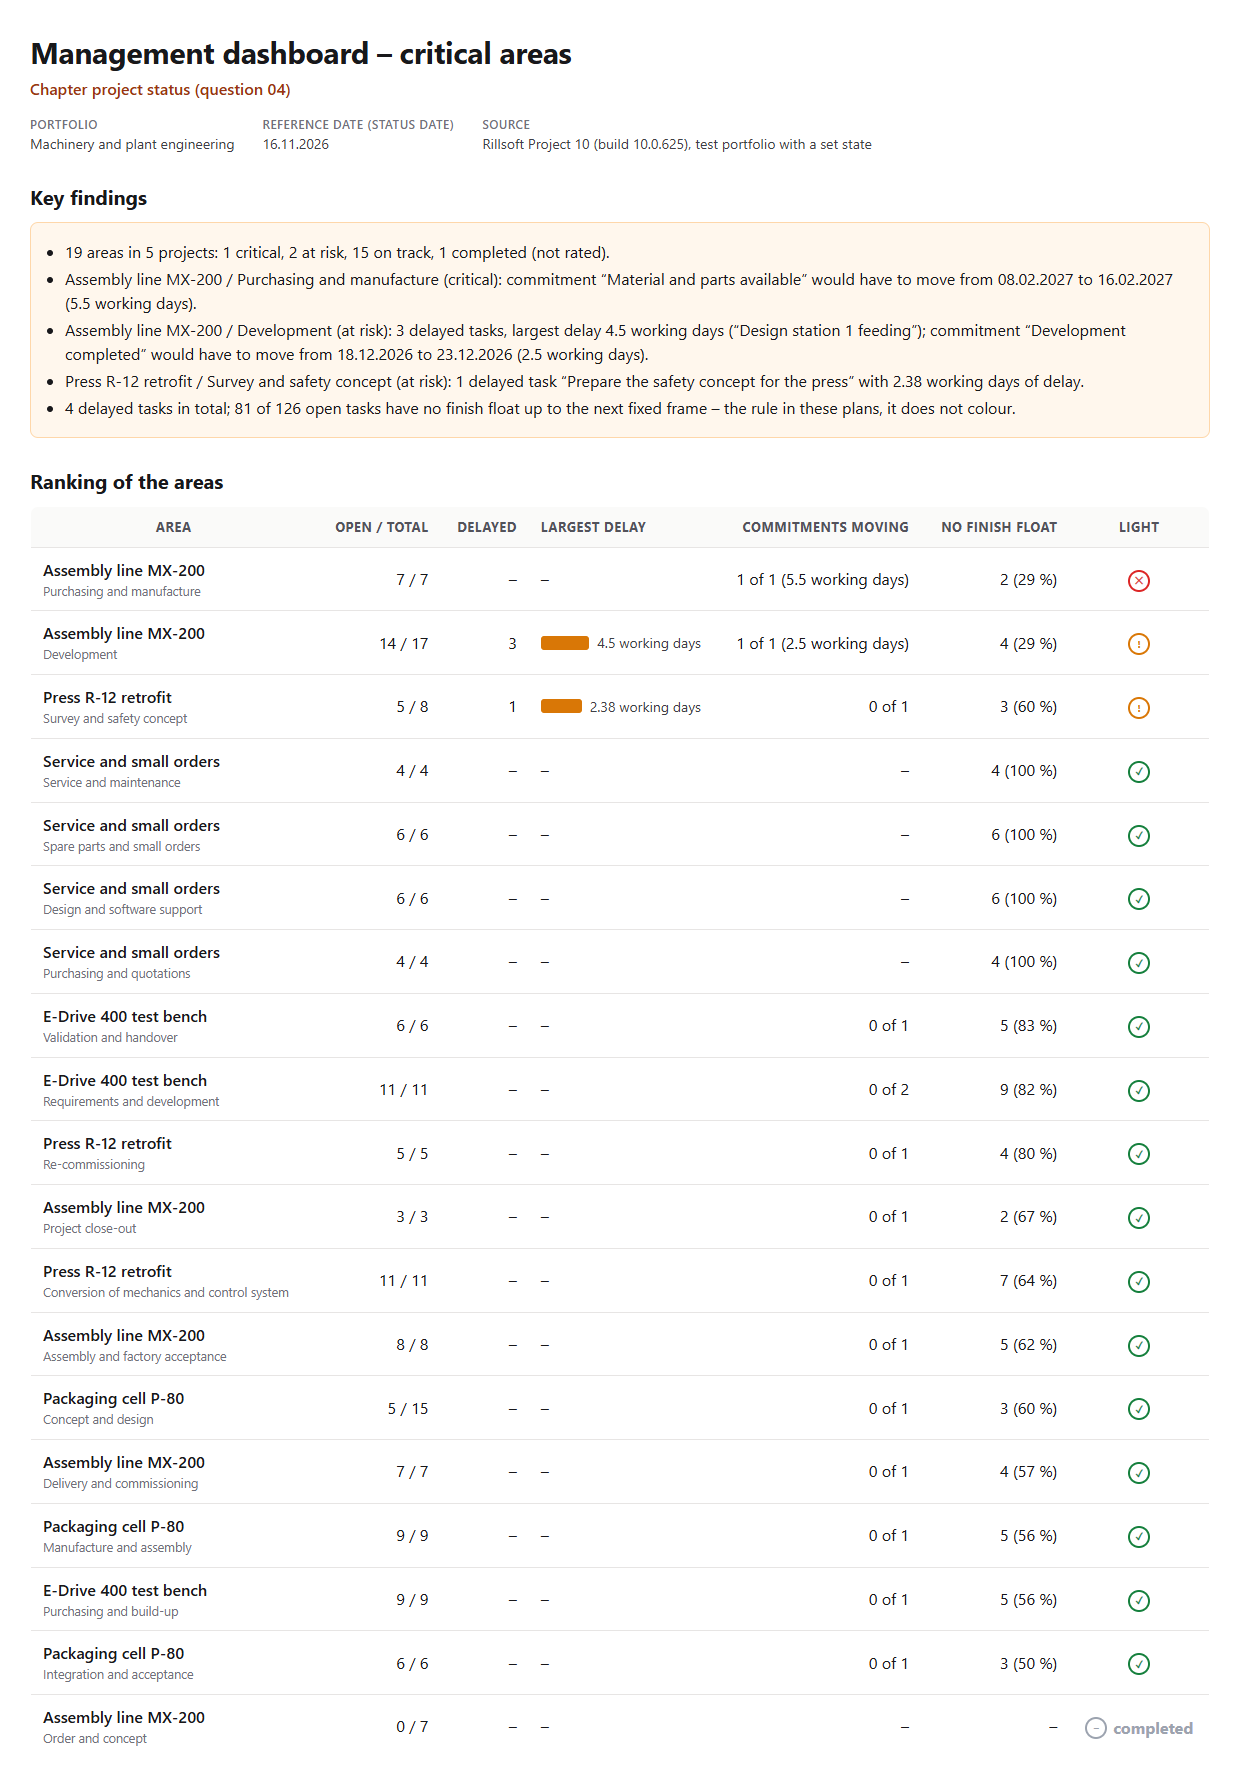Click the COMMITMENTS MOVING column header
Screen dimensions: 1240x1774
[x=825, y=527]
